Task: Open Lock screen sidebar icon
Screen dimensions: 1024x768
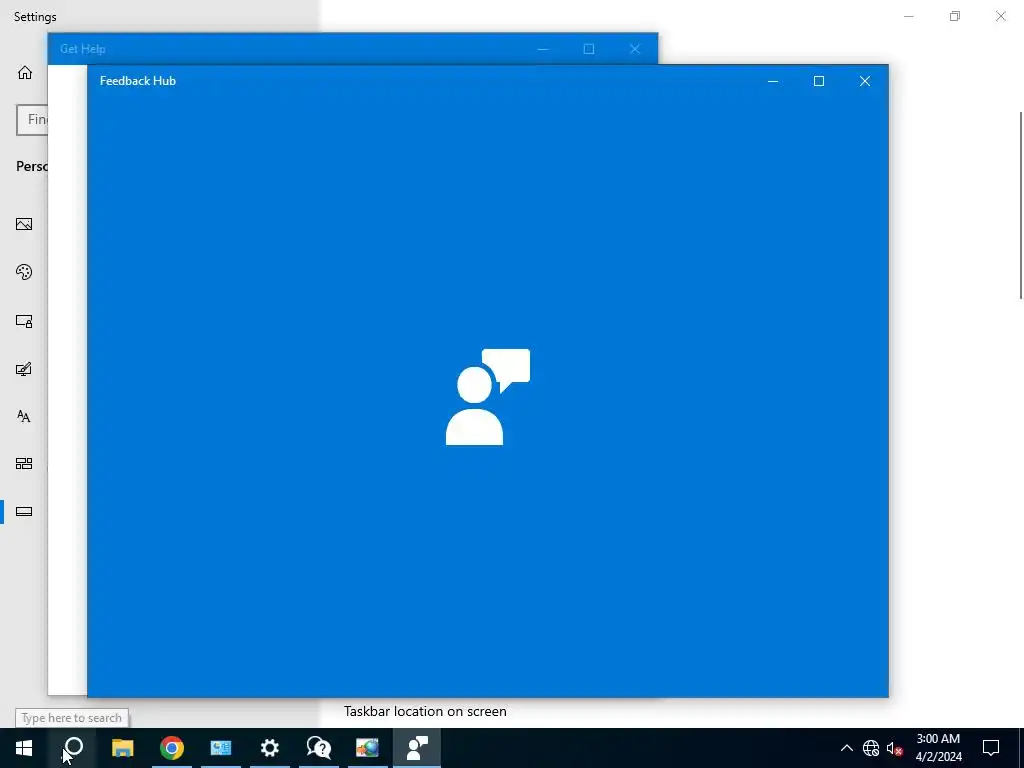Action: 24,321
